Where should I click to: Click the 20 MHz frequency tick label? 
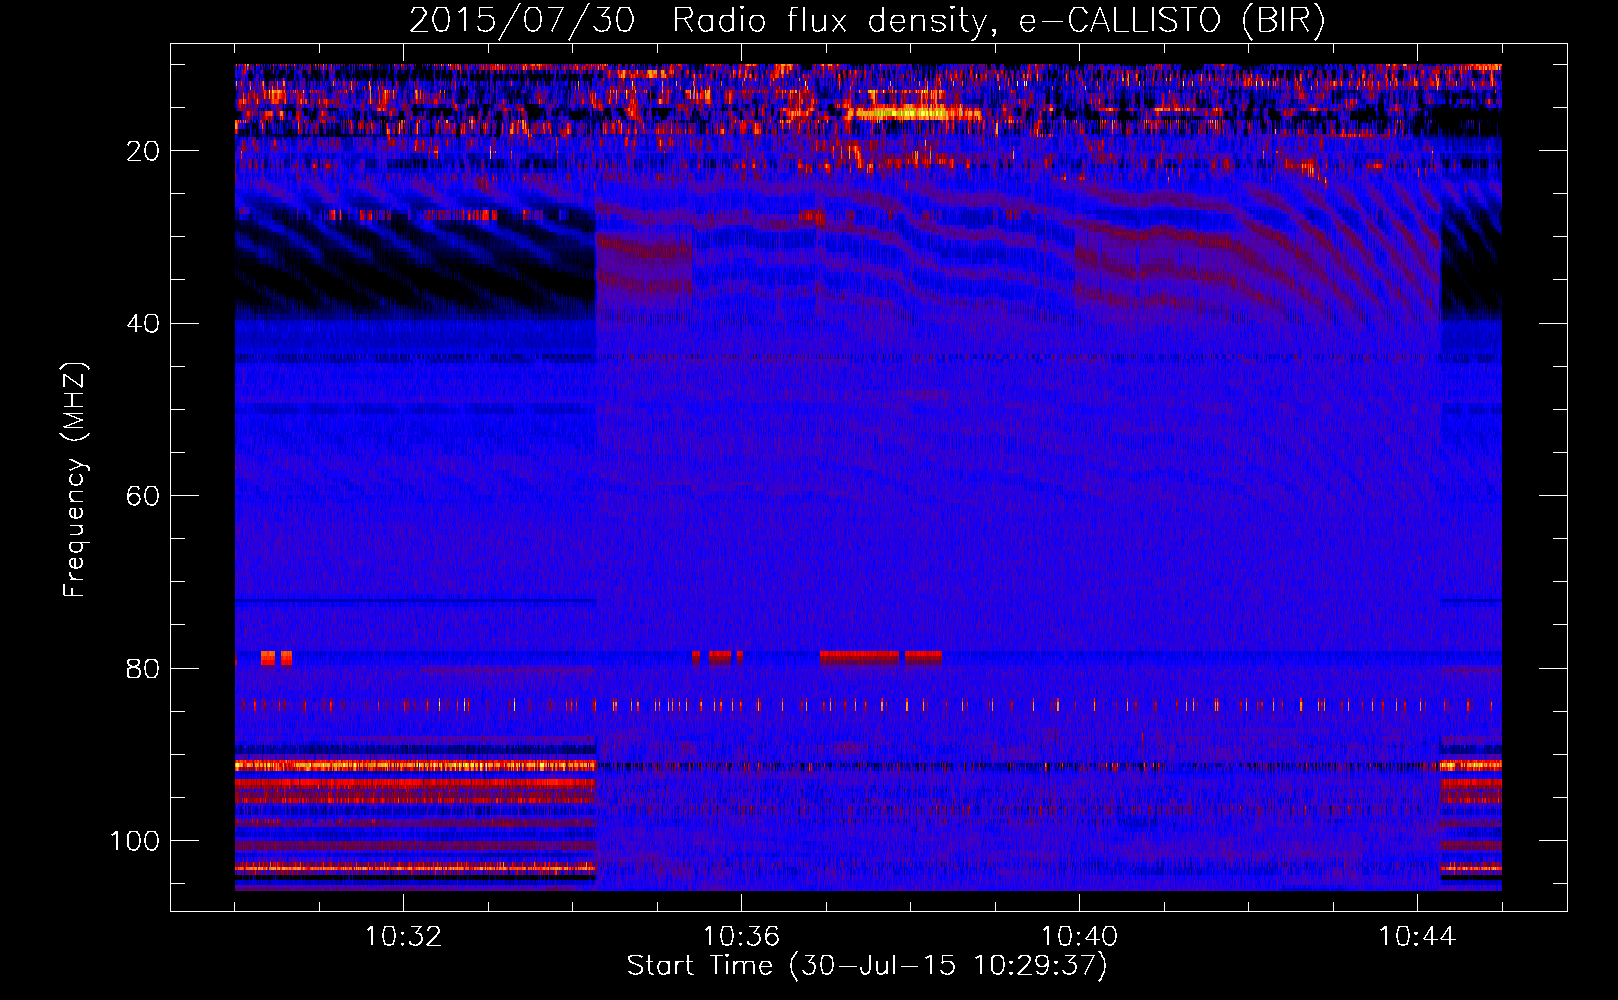point(144,151)
